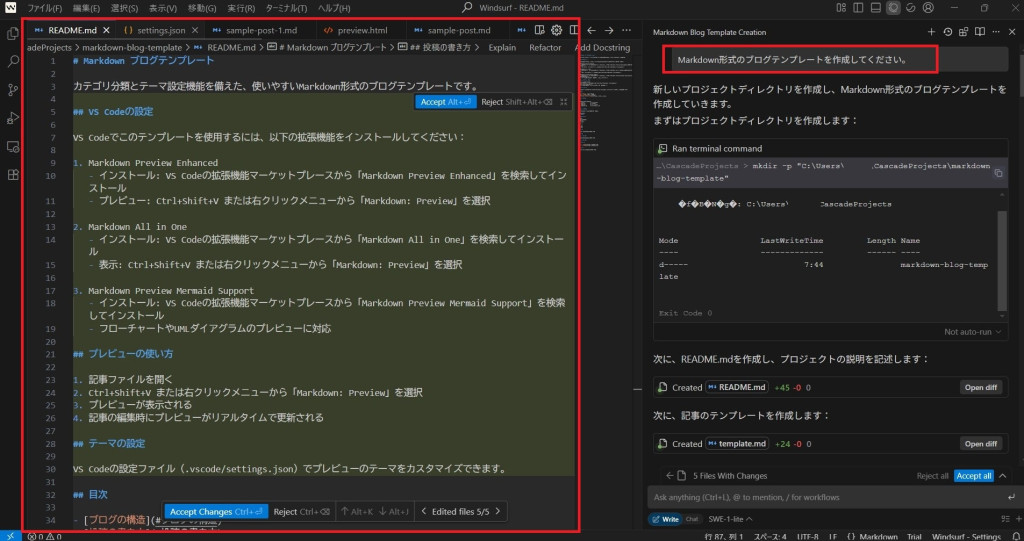
Task: Open the Remote Explorer view
Action: pos(12,146)
